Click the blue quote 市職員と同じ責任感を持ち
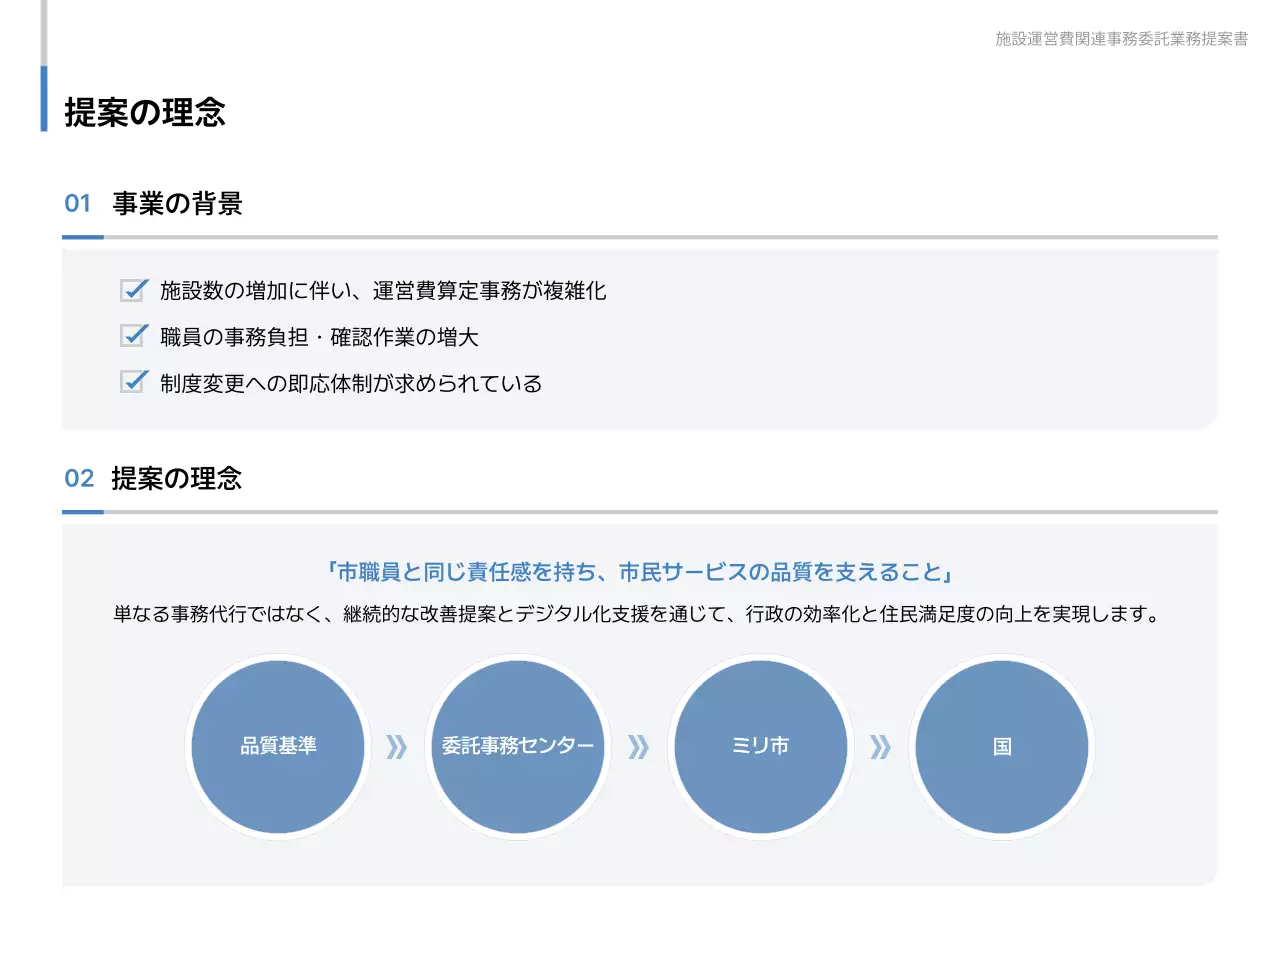Image resolution: width=1280 pixels, height=960 pixels. click(639, 572)
